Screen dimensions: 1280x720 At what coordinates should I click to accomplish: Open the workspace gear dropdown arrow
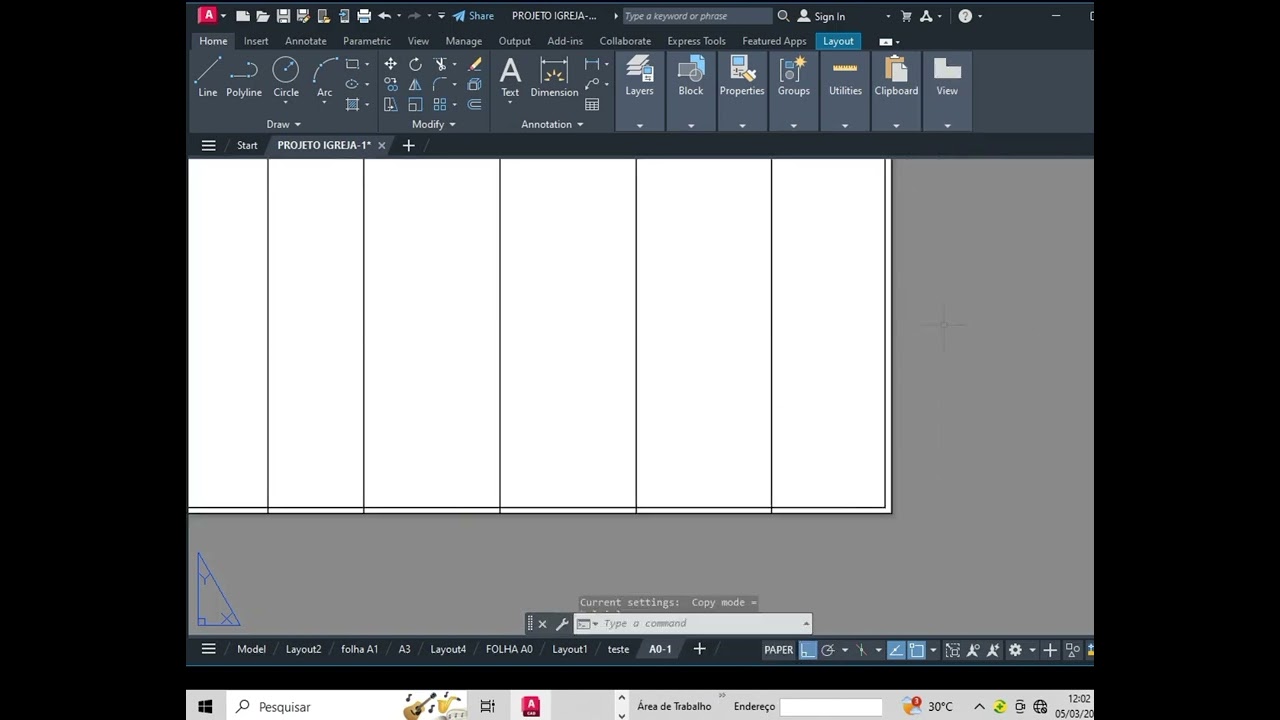(1032, 650)
